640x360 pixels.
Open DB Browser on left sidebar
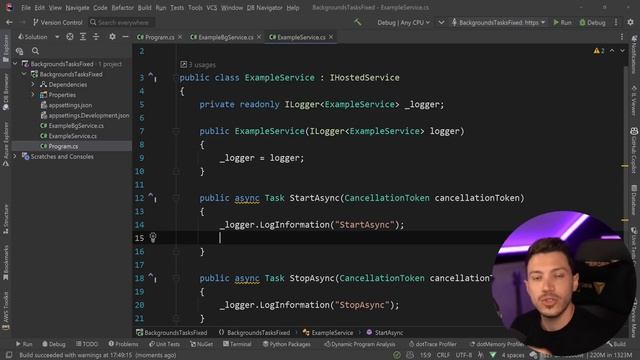coord(6,92)
